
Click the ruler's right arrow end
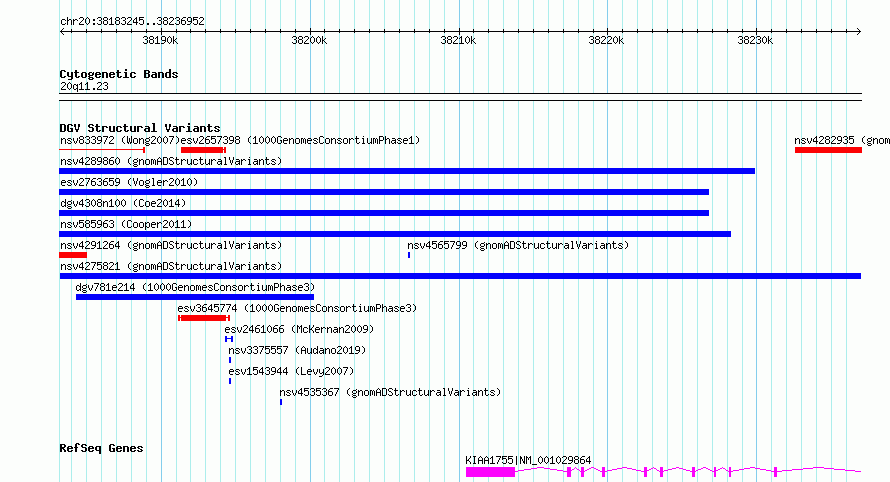pyautogui.click(x=859, y=31)
